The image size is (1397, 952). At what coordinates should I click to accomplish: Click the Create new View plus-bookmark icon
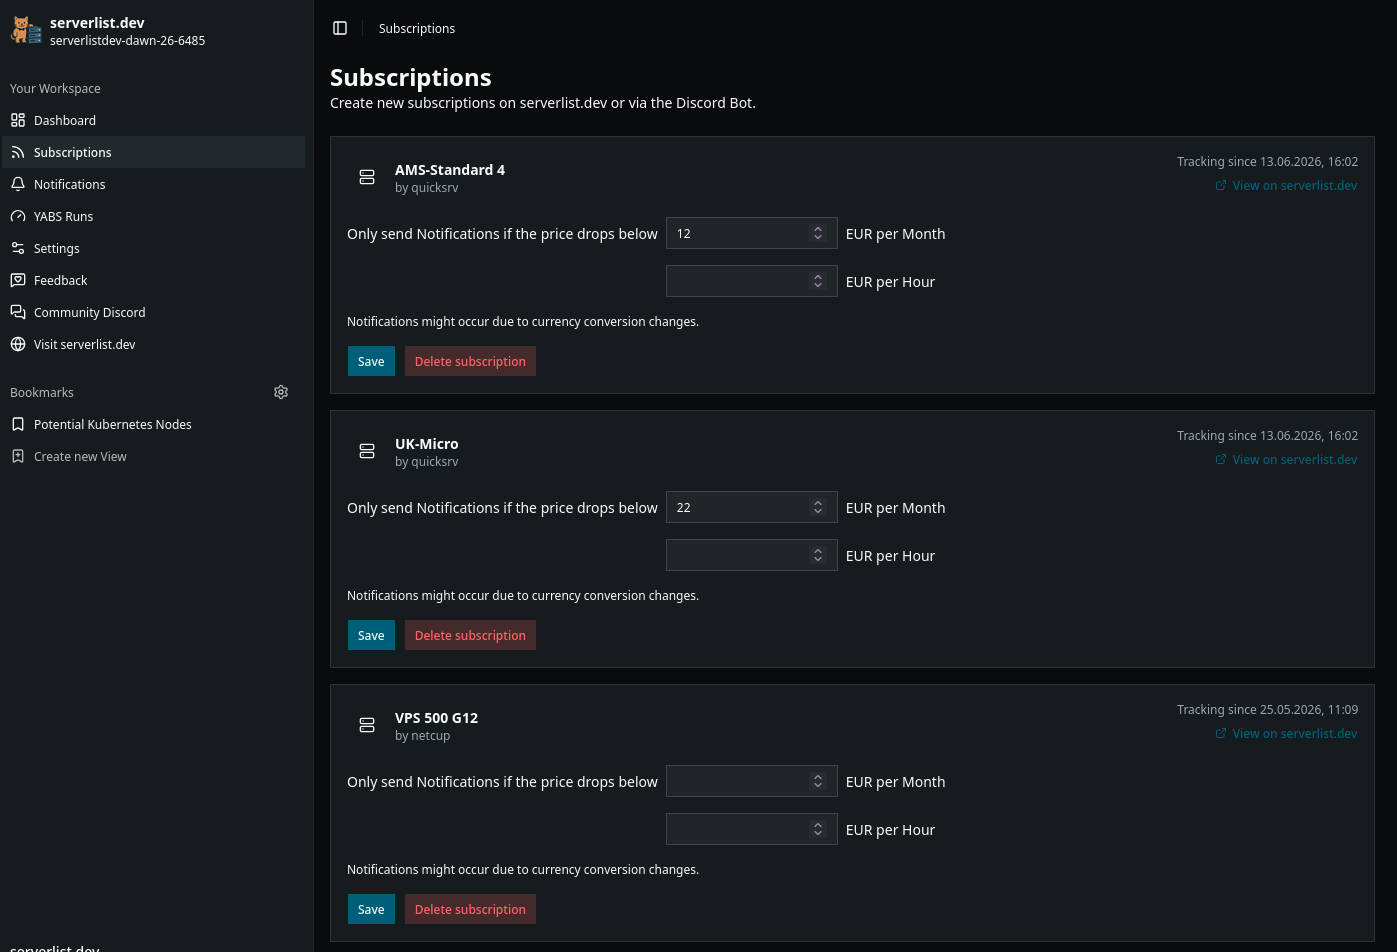click(x=18, y=456)
